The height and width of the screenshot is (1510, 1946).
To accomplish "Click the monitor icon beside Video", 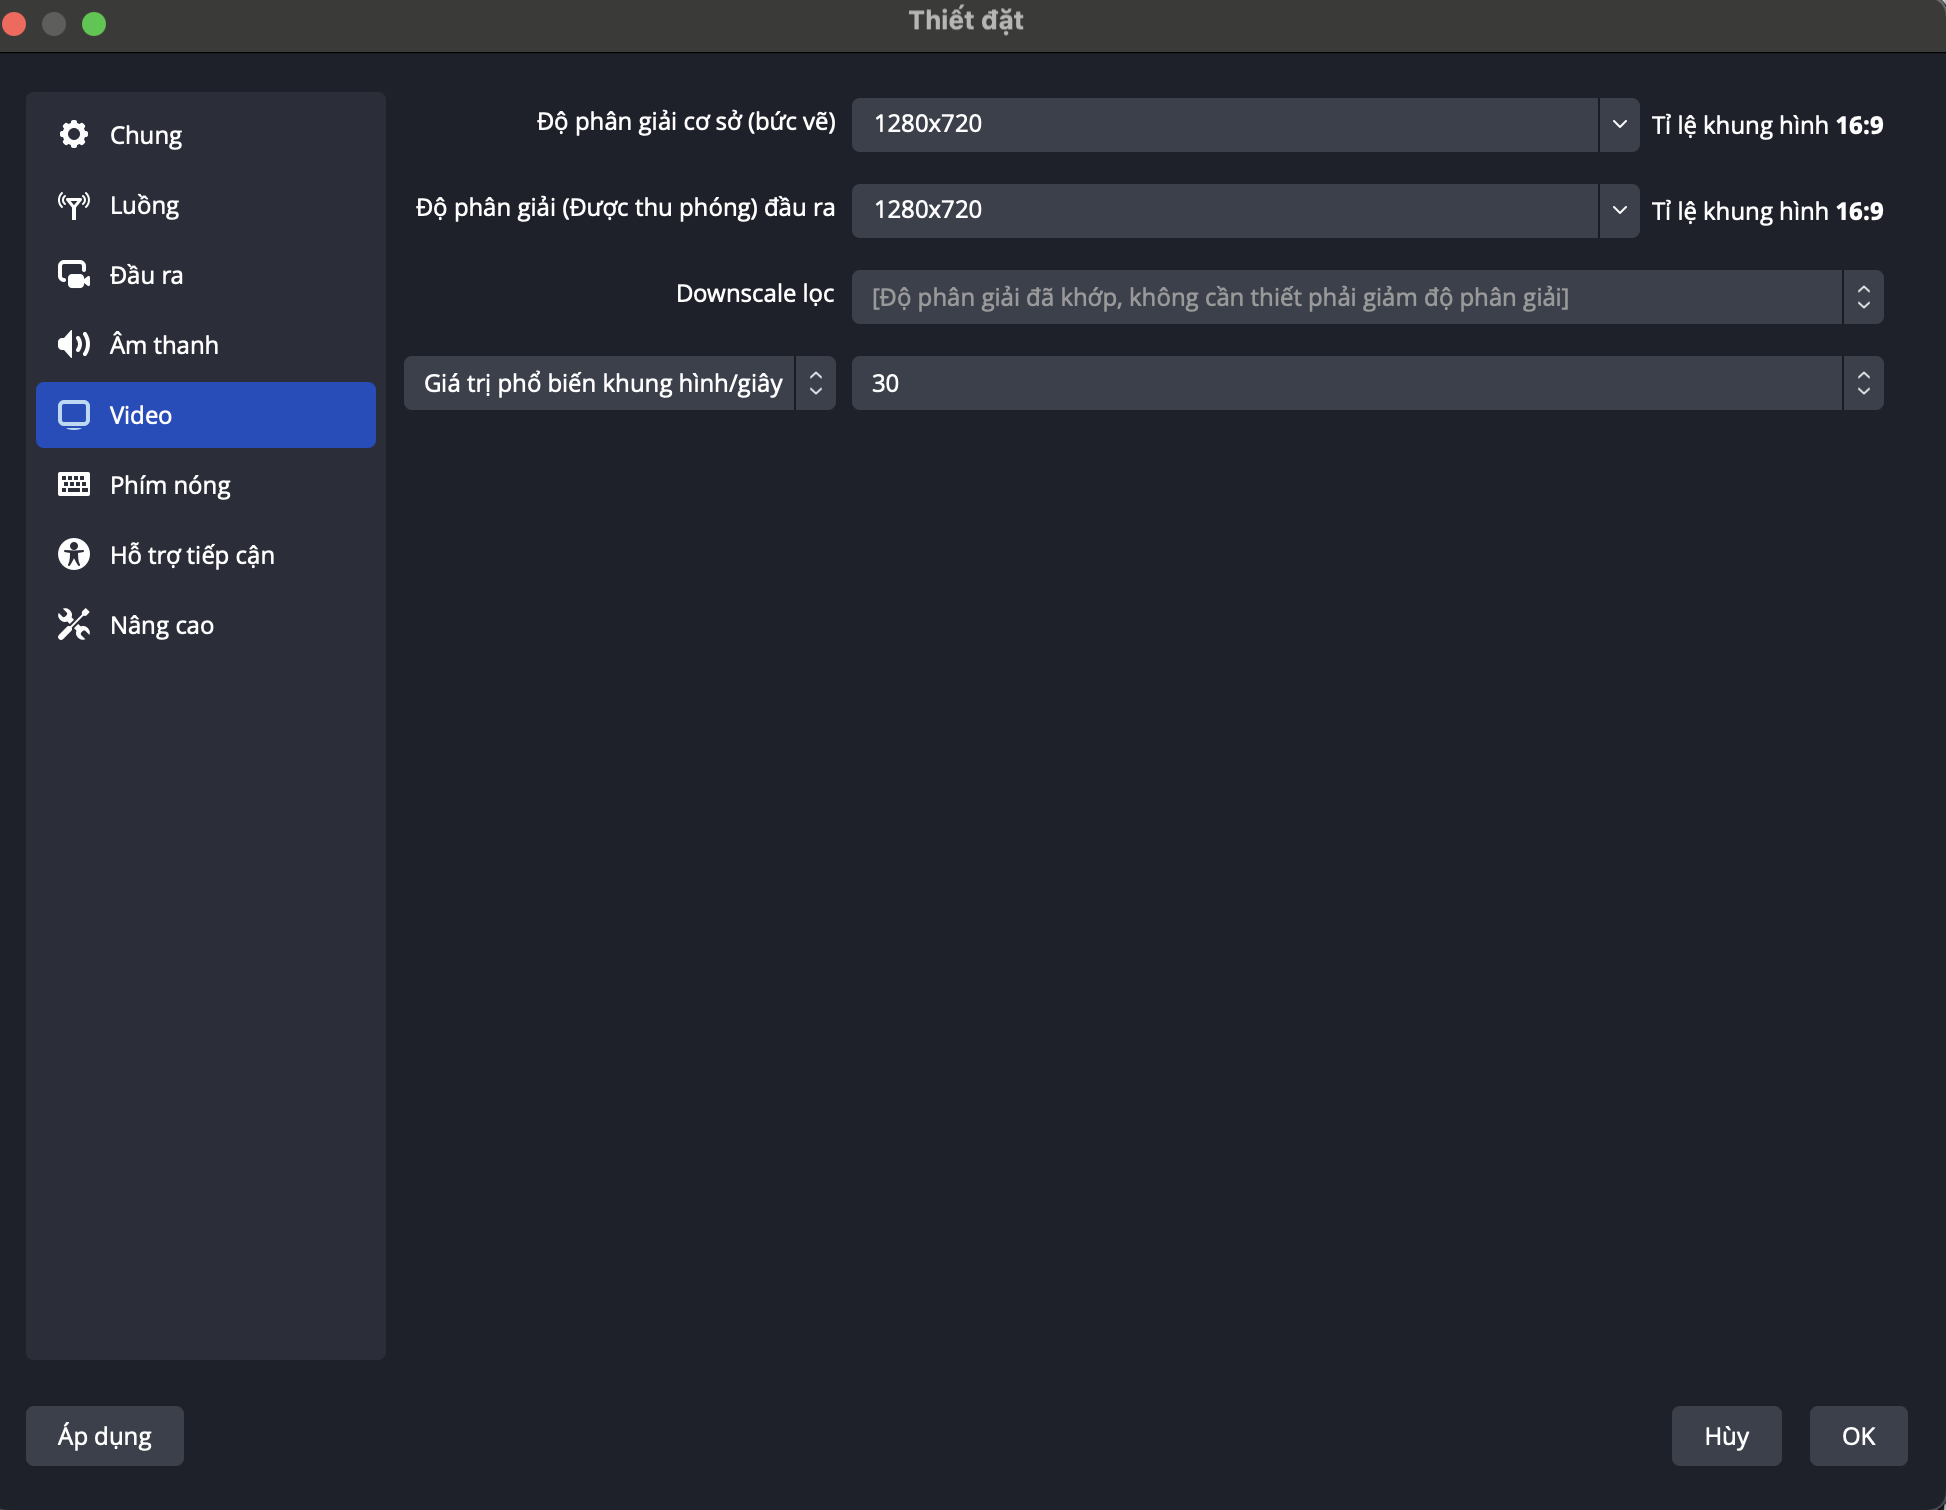I will pyautogui.click(x=74, y=414).
